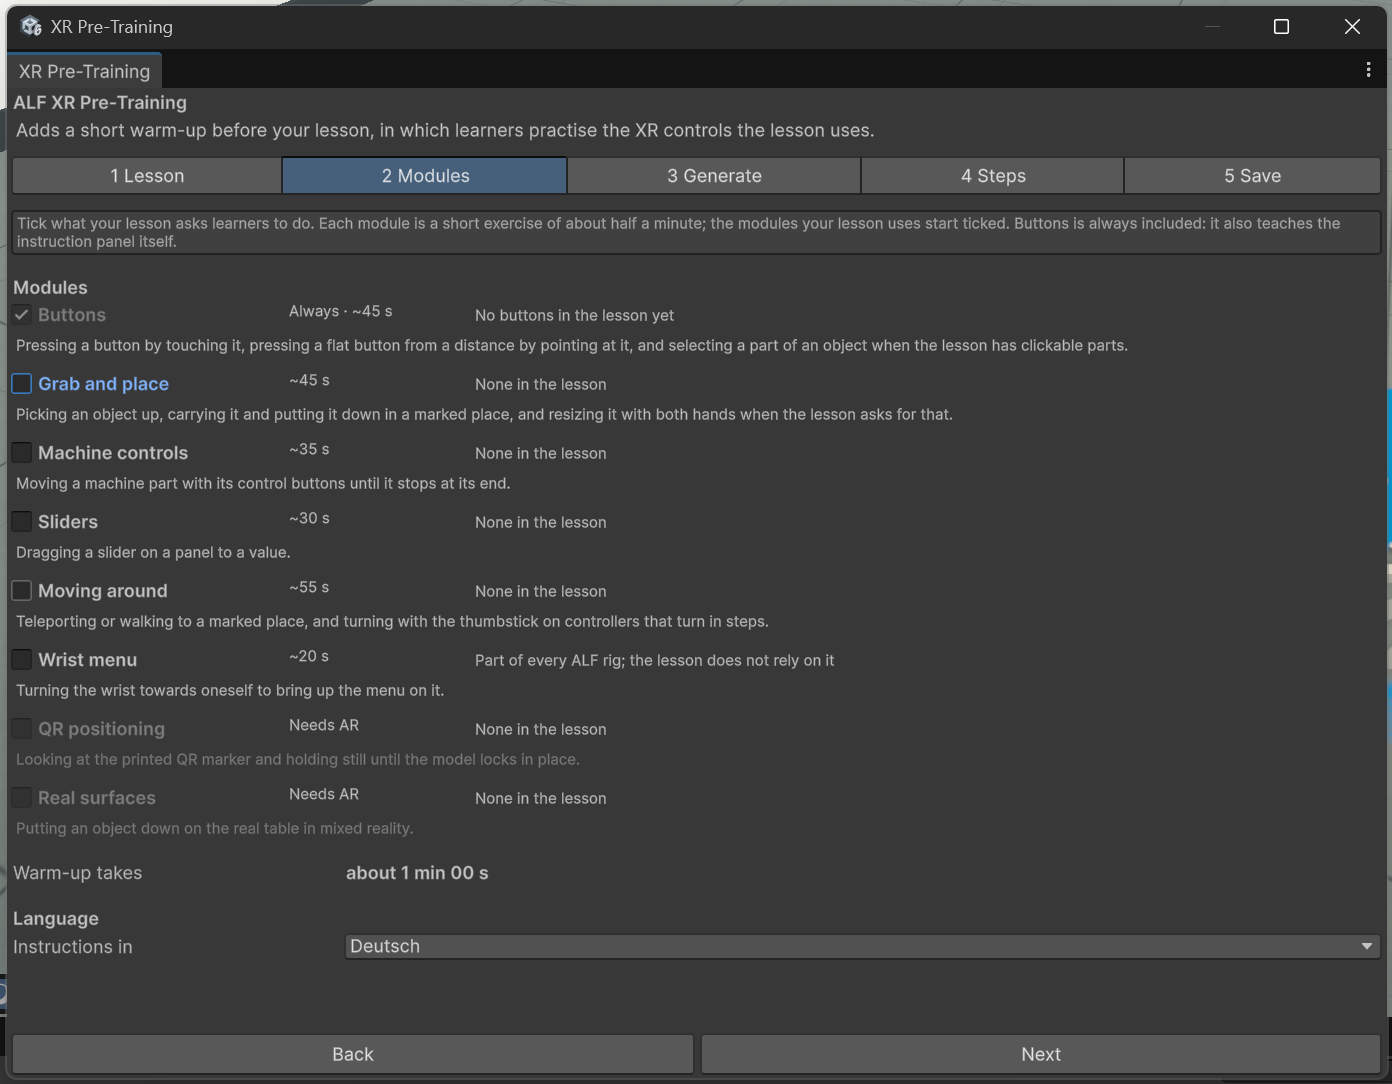Click the Unity icon in the title bar
This screenshot has width=1392, height=1084.
31,27
